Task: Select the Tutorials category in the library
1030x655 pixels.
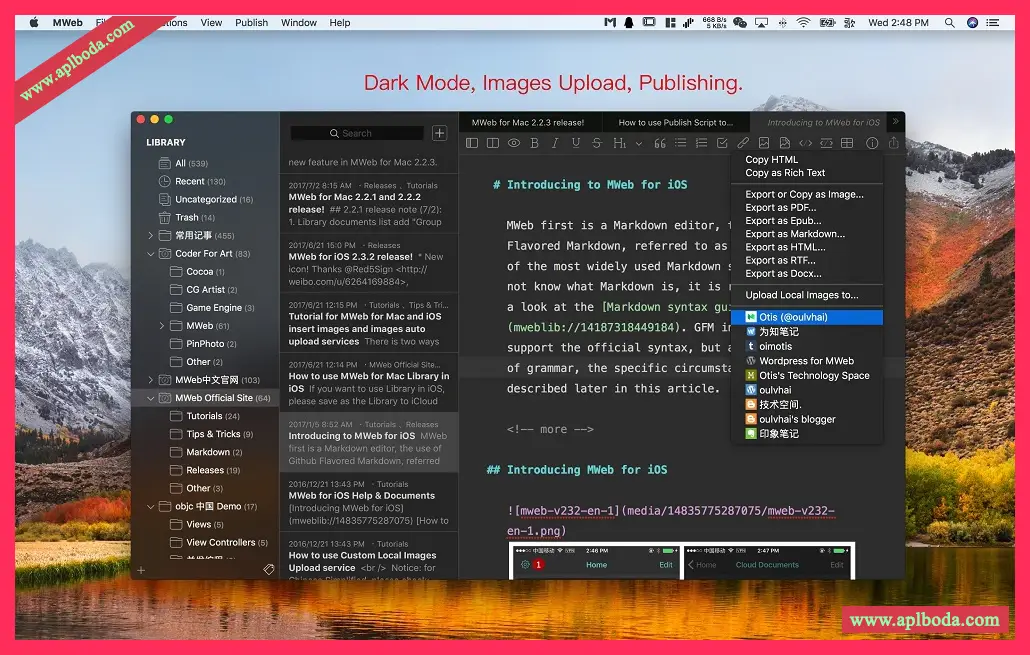Action: 204,416
